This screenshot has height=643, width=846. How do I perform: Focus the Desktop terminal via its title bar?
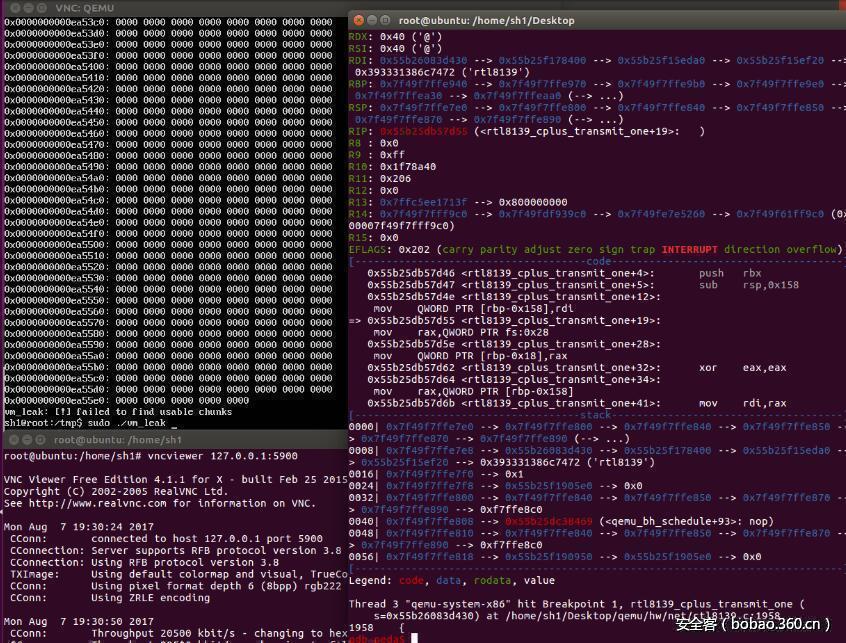click(600, 20)
